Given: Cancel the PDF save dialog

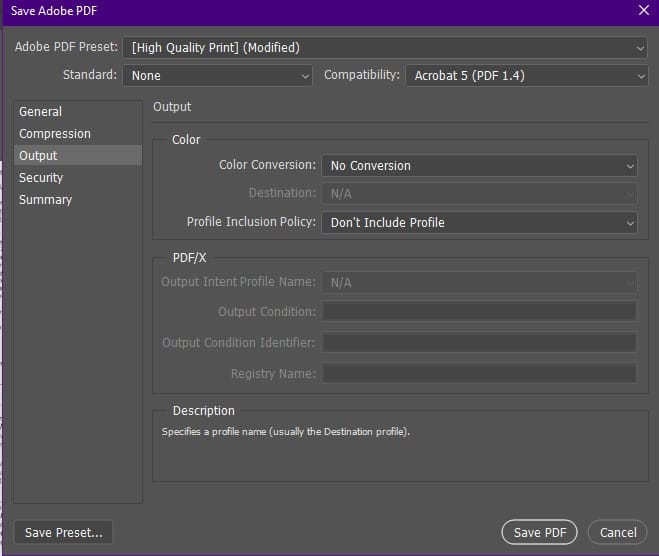Looking at the screenshot, I should [x=617, y=532].
